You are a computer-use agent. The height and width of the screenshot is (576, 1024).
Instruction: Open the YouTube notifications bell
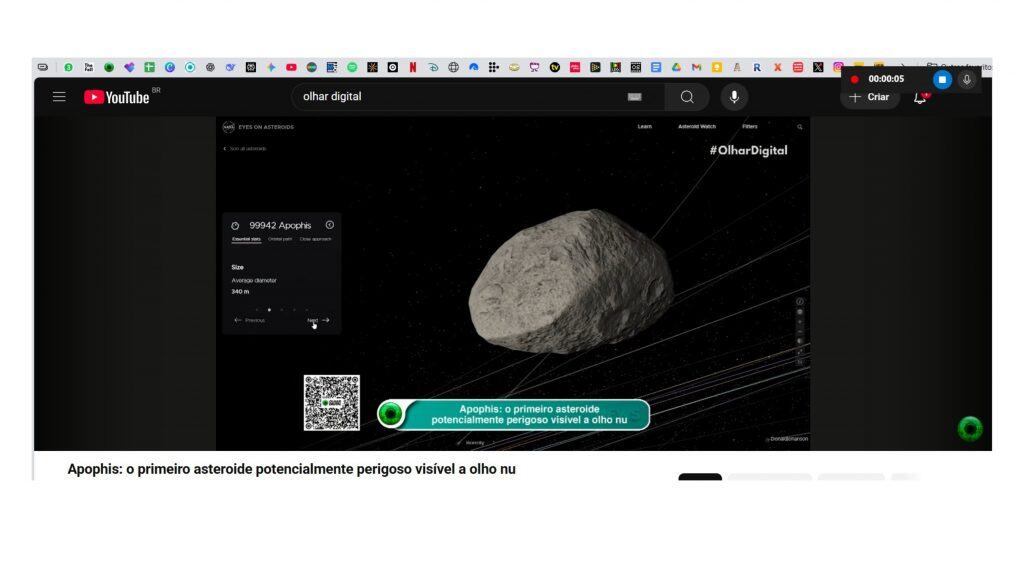920,97
